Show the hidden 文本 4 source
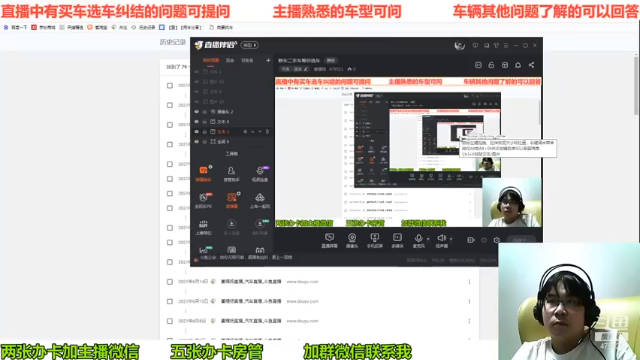Screen dimensions: 640x360 point(197,91)
